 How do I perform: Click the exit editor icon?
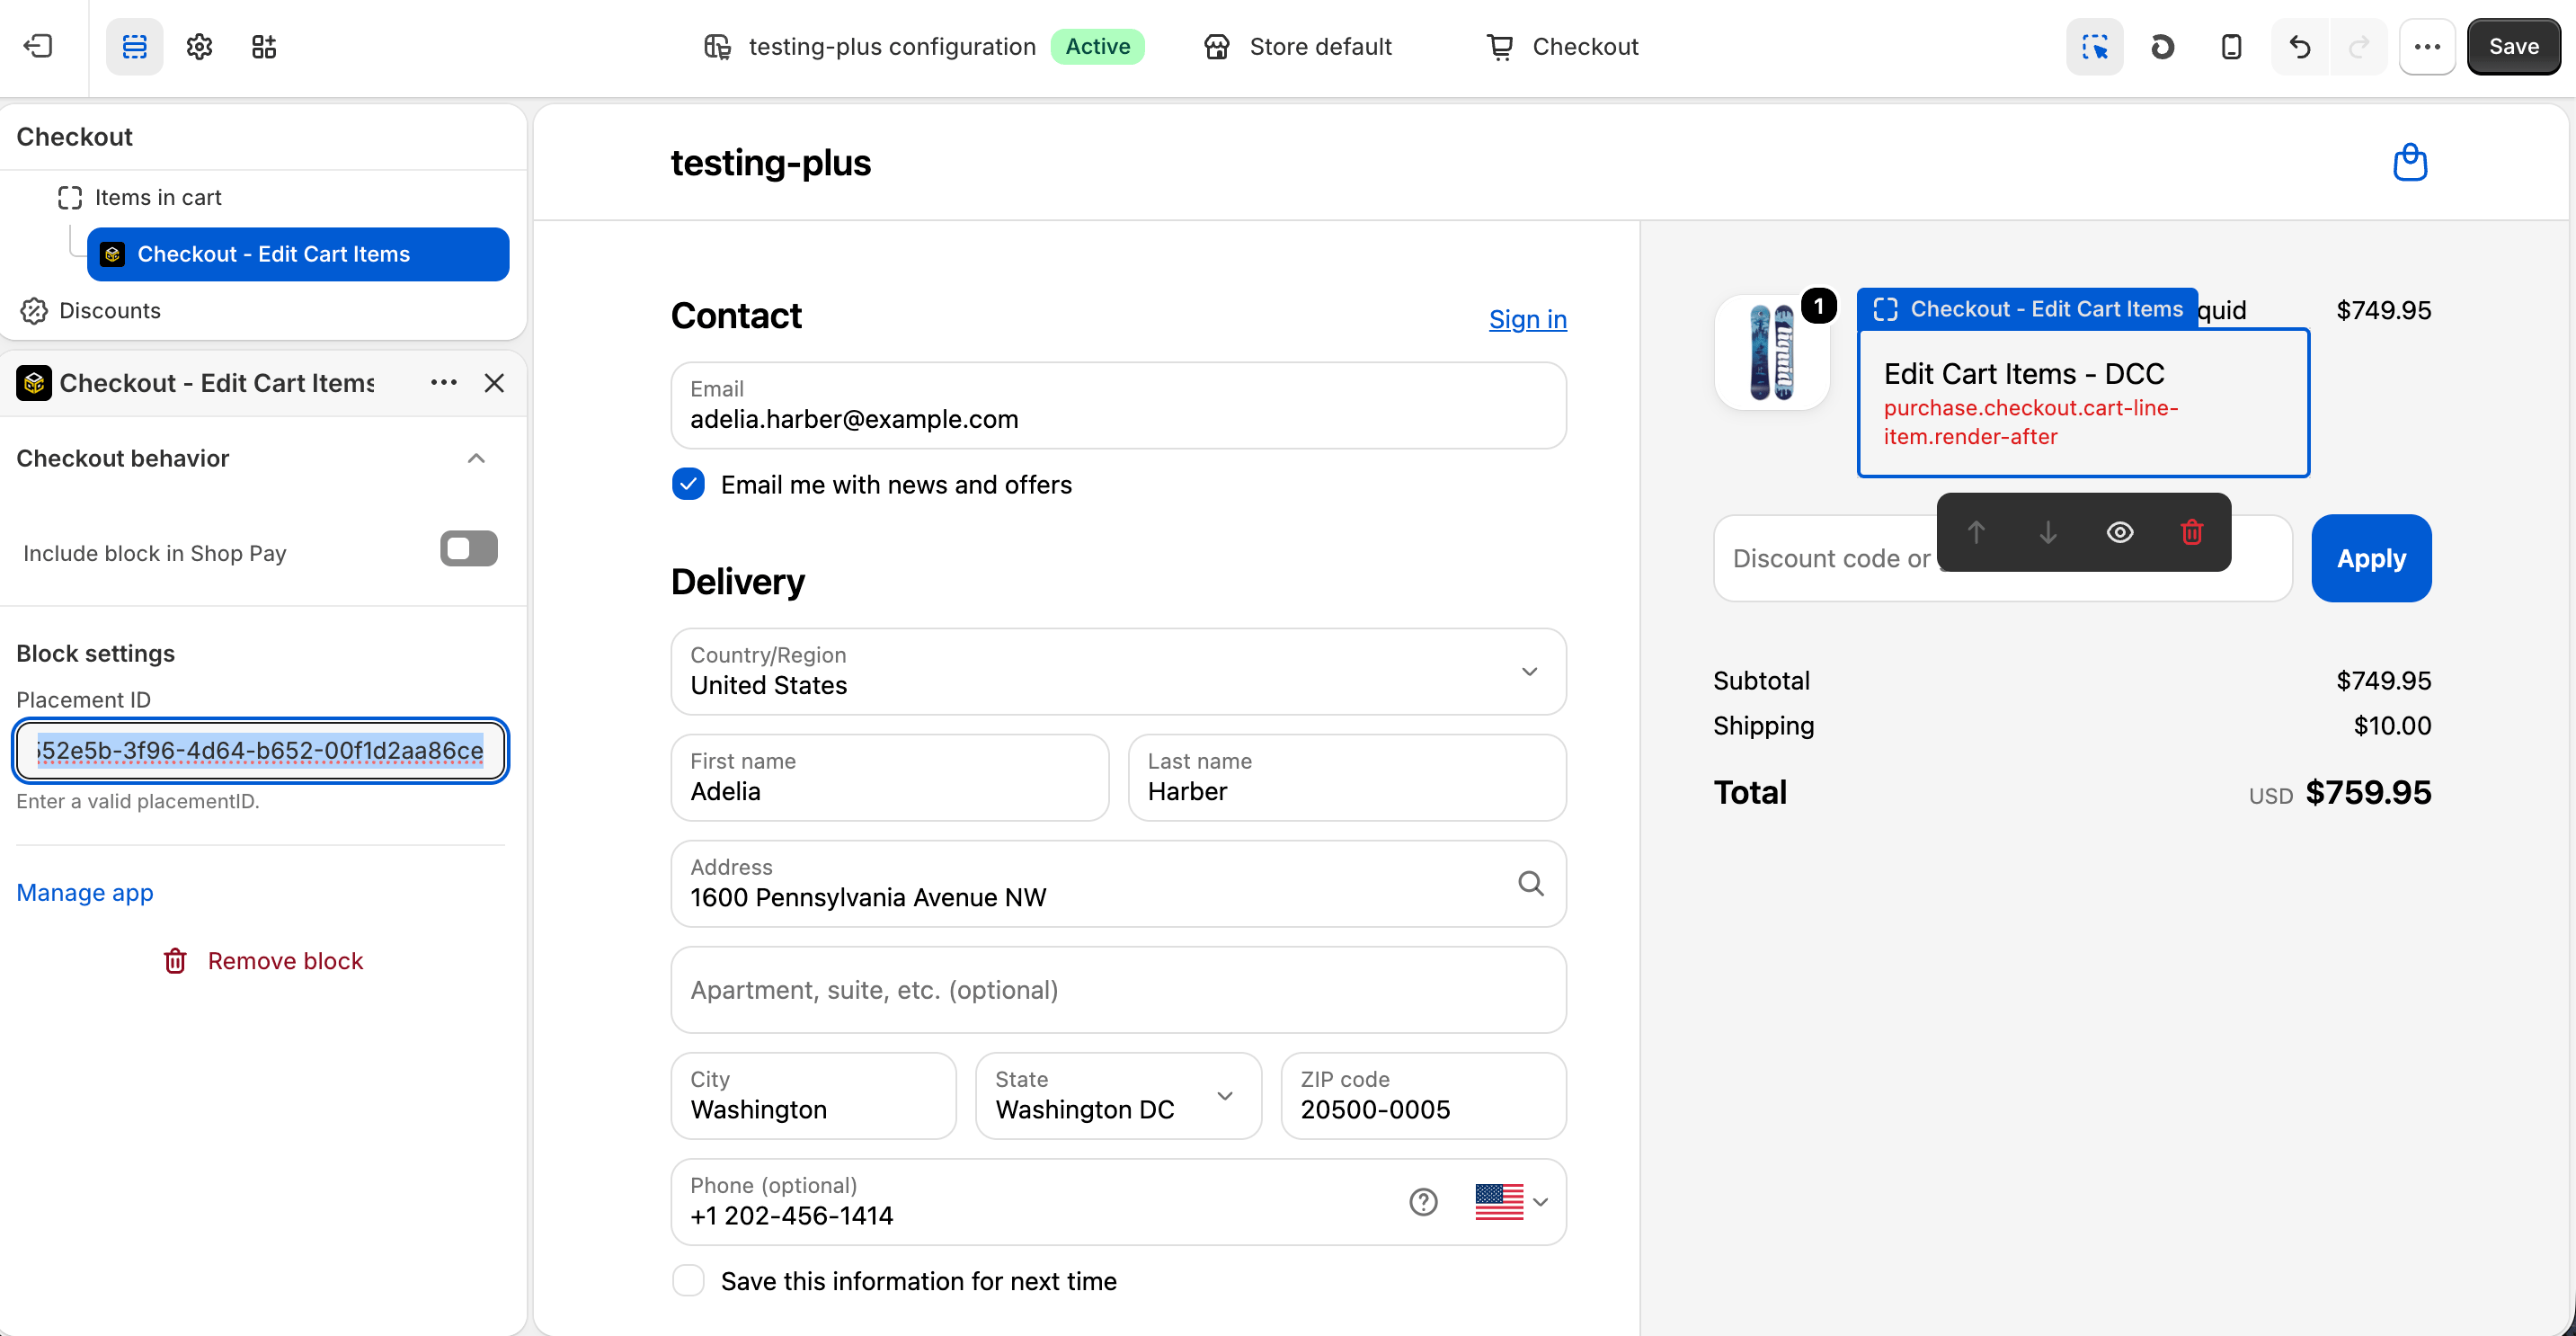tap(38, 47)
